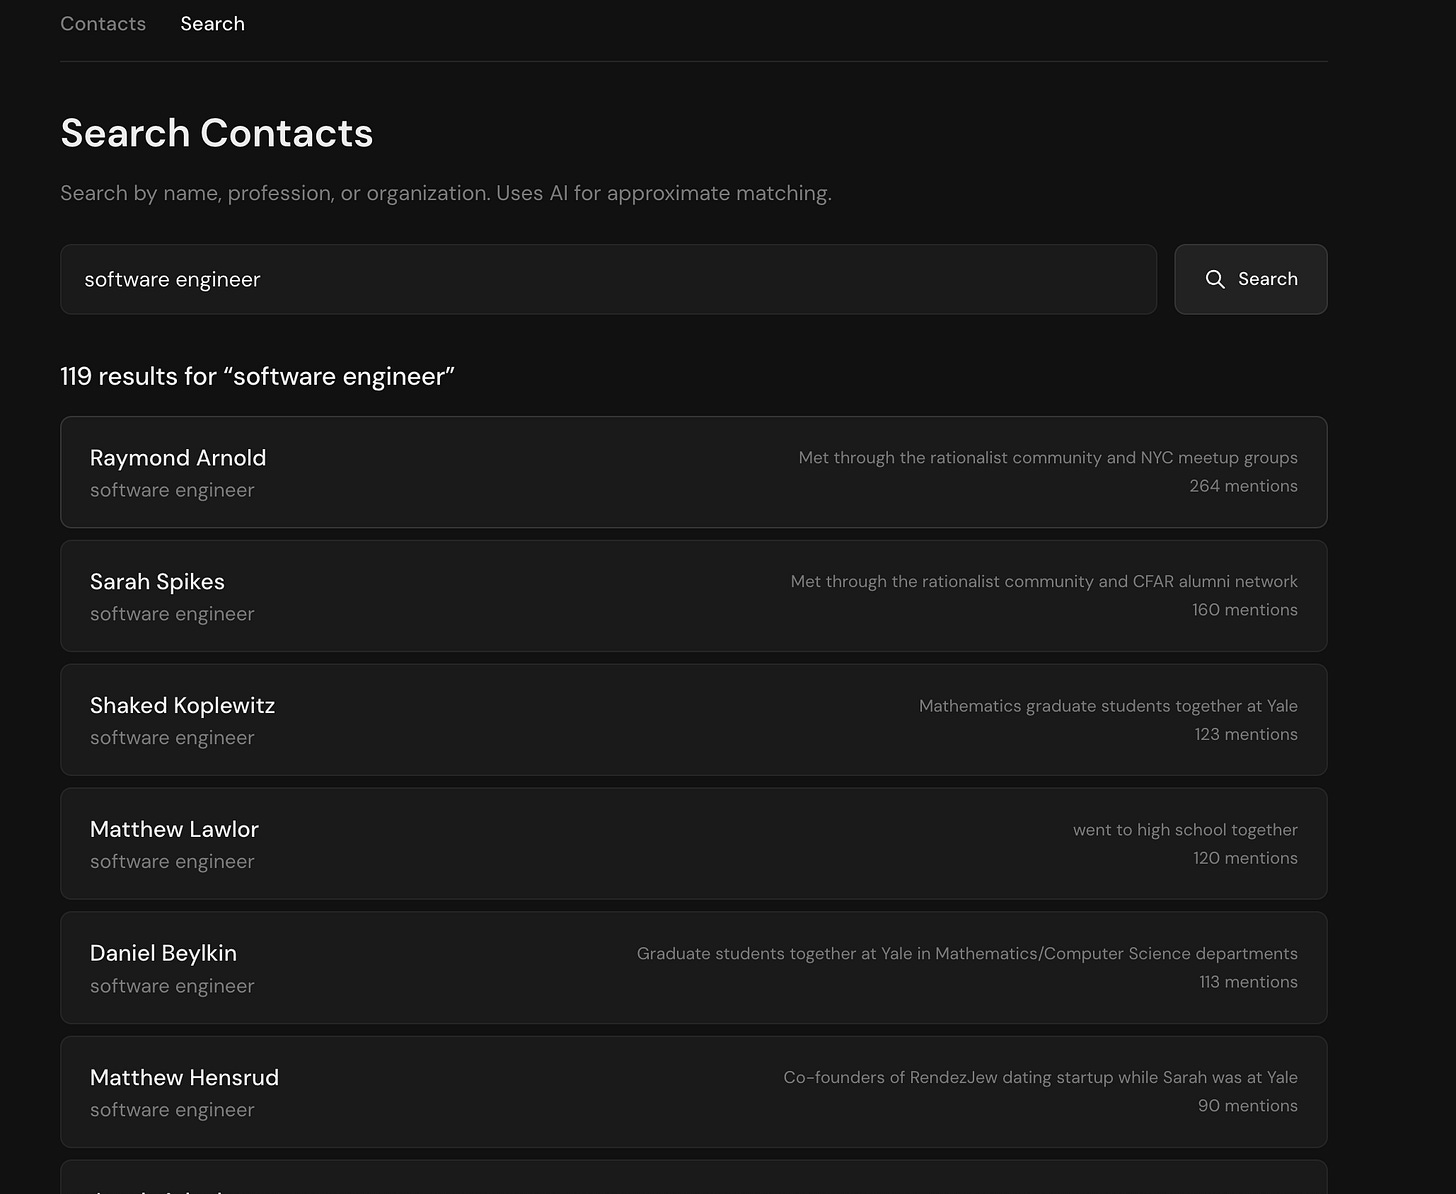The width and height of the screenshot is (1456, 1194).
Task: Click the RendezJew dating startup description
Action: tap(1040, 1078)
